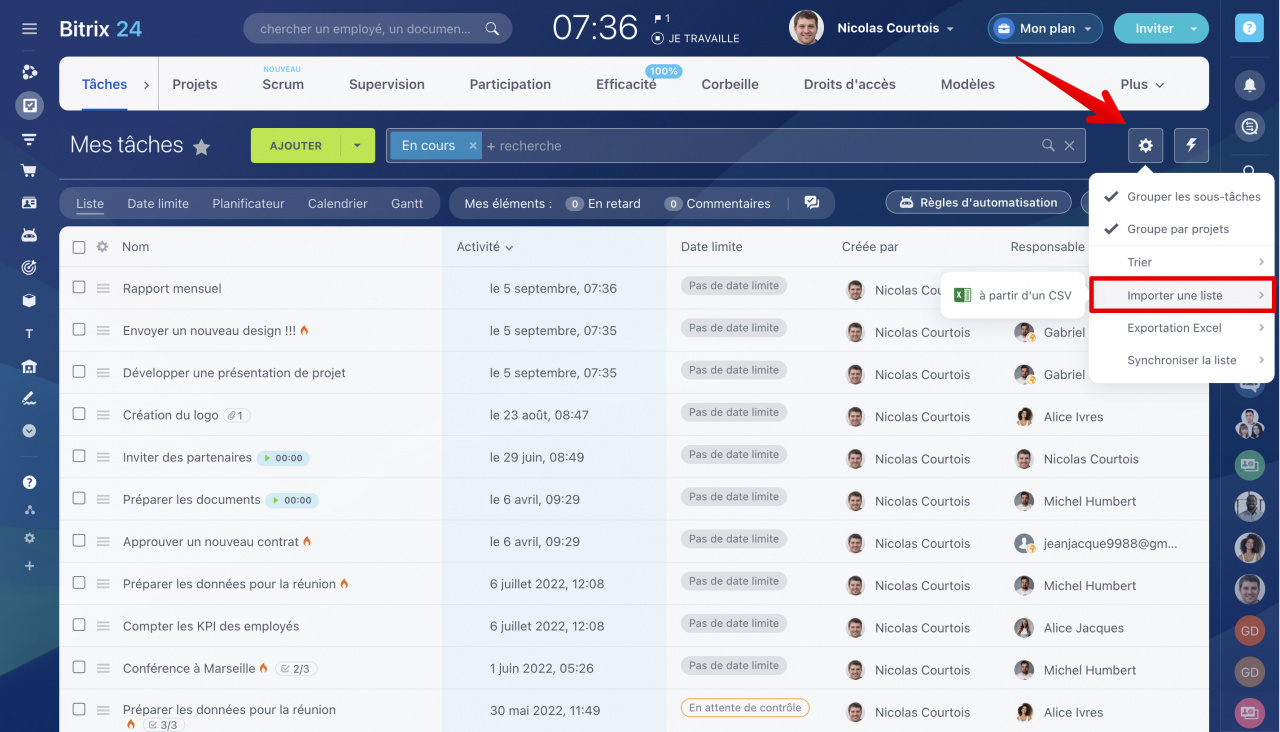Open task list settings gear
1280x732 pixels.
pos(1146,146)
